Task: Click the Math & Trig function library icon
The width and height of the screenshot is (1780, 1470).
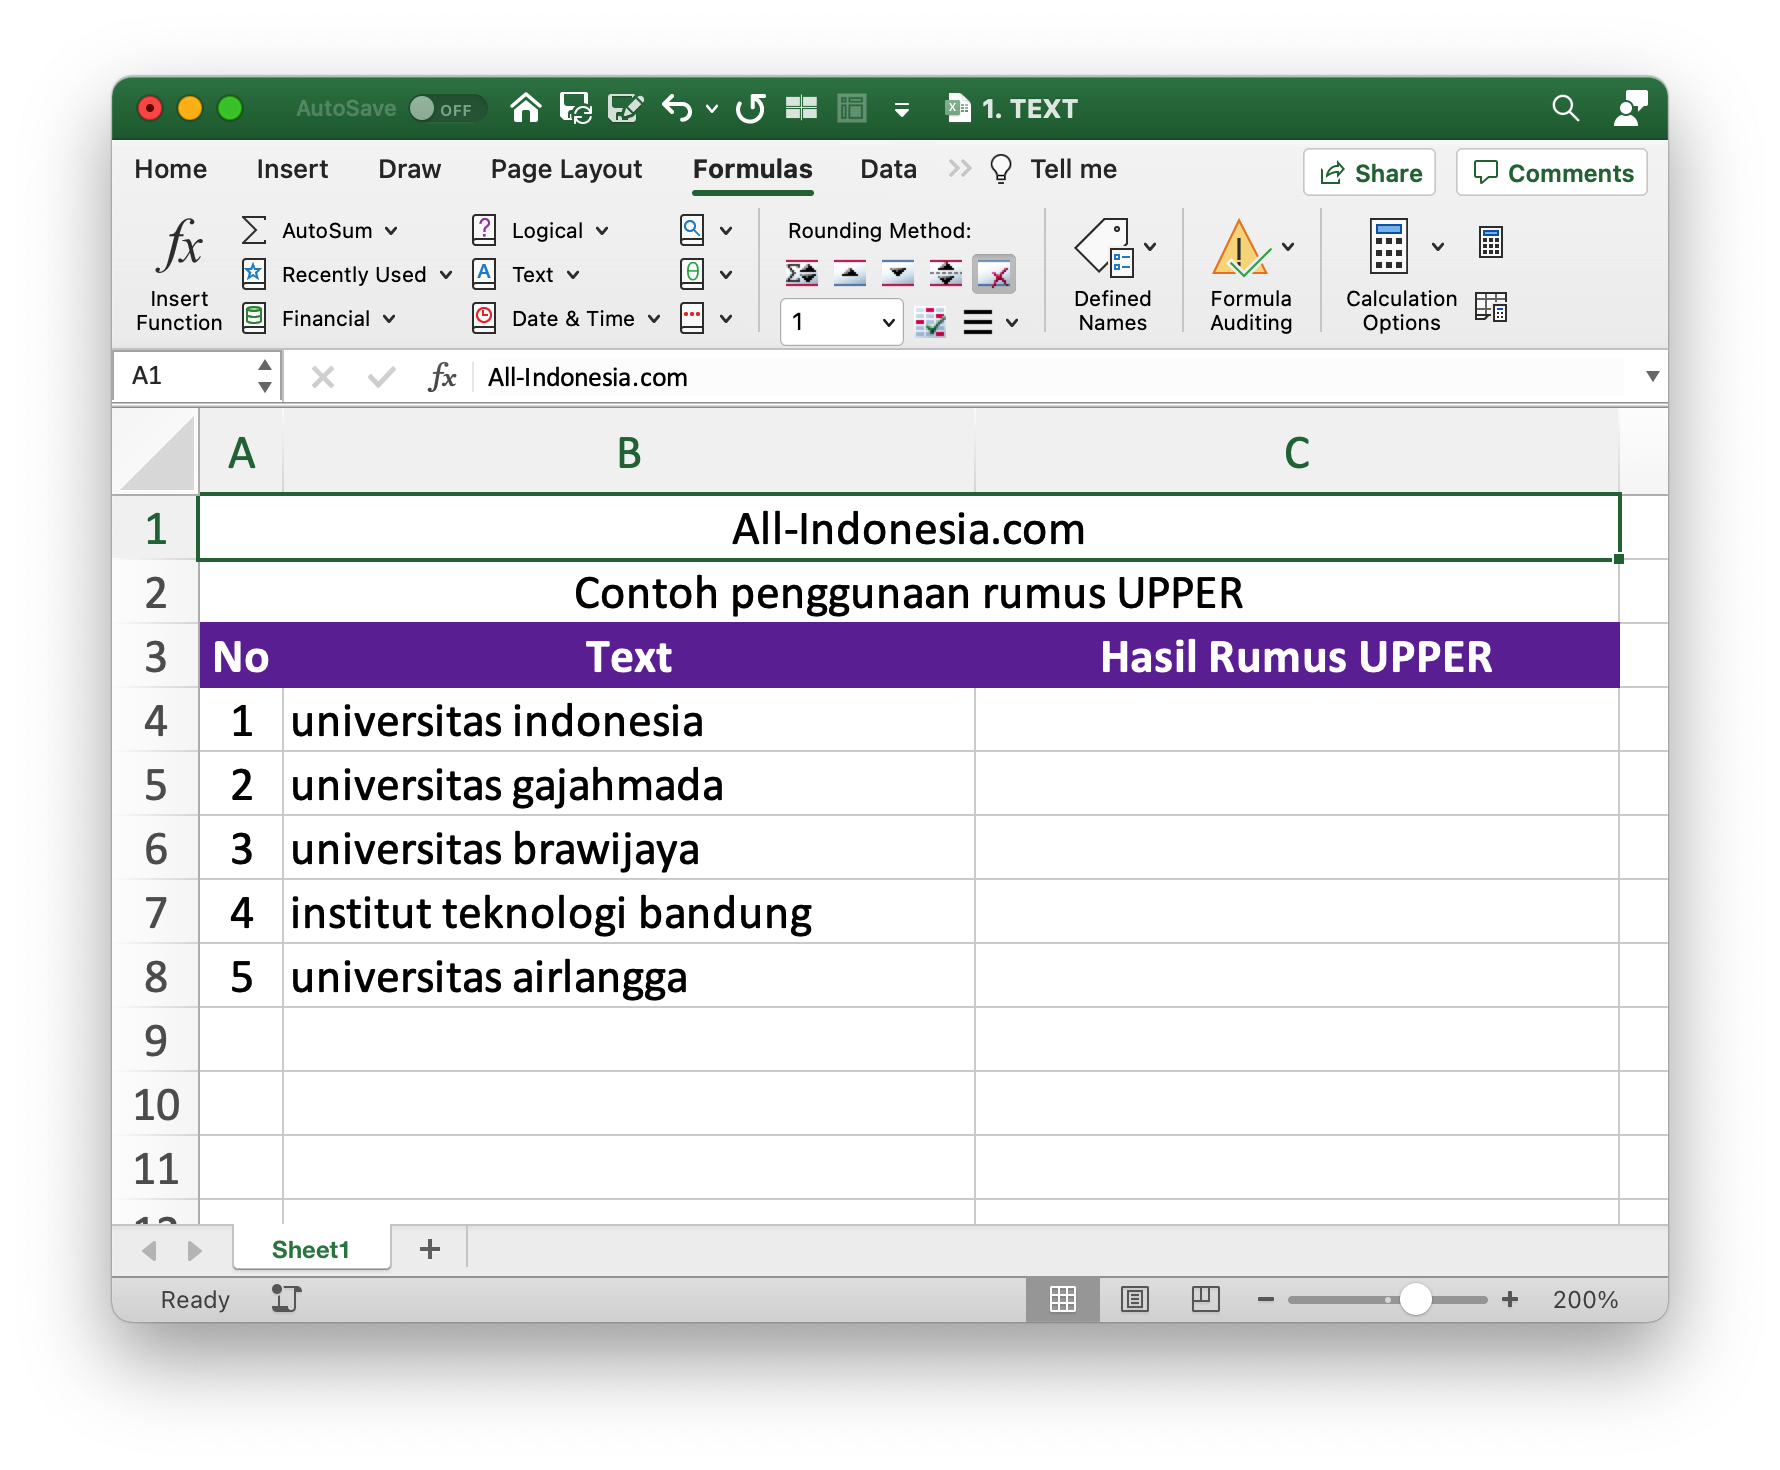Action: (x=692, y=274)
